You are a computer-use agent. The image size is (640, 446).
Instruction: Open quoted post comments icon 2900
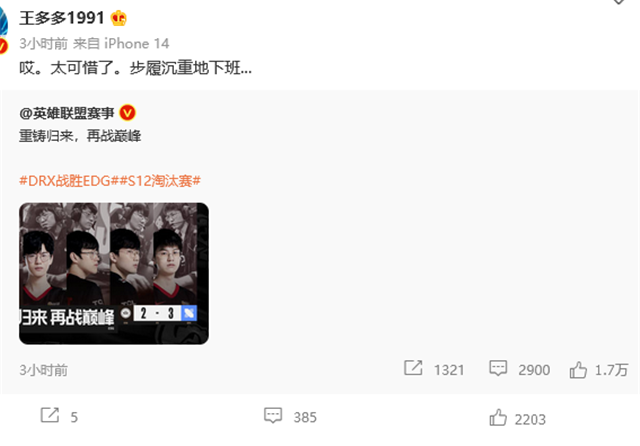pyautogui.click(x=498, y=368)
